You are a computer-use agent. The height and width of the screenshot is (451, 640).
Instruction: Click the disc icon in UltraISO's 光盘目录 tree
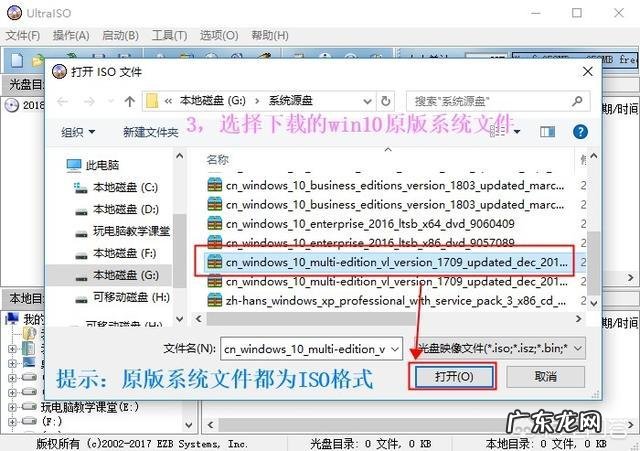[x=11, y=105]
